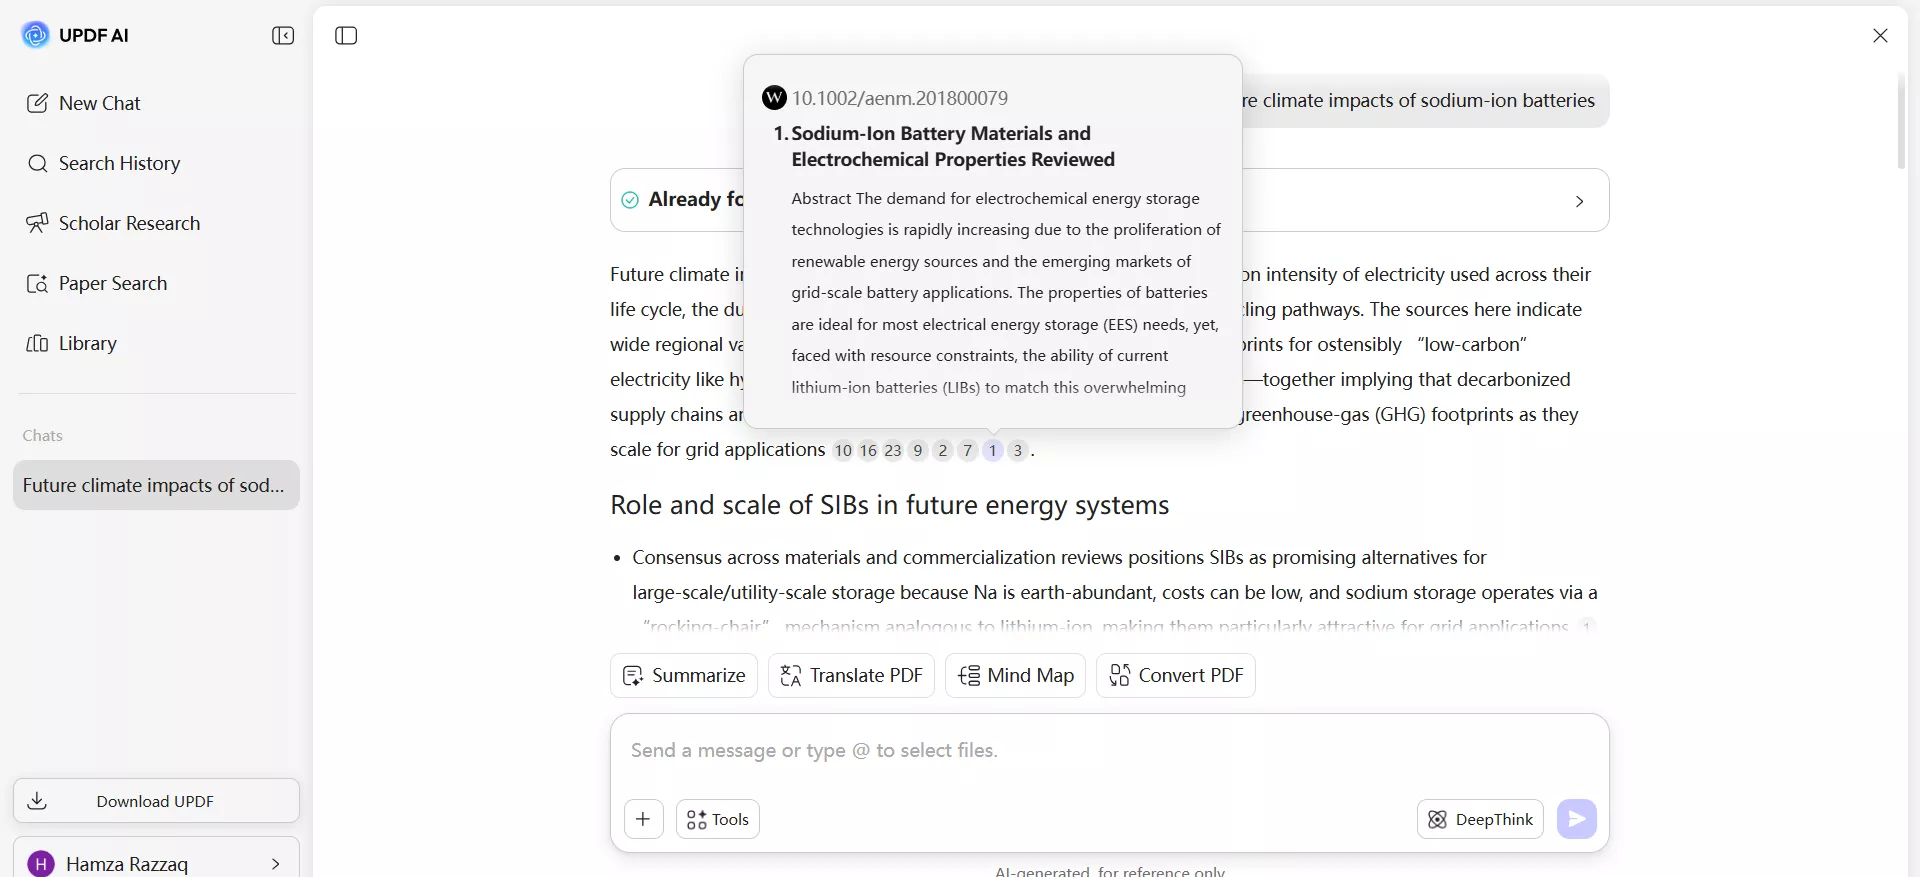This screenshot has height=877, width=1920.
Task: Select the 'Future climate impacts' chat
Action: [156, 485]
